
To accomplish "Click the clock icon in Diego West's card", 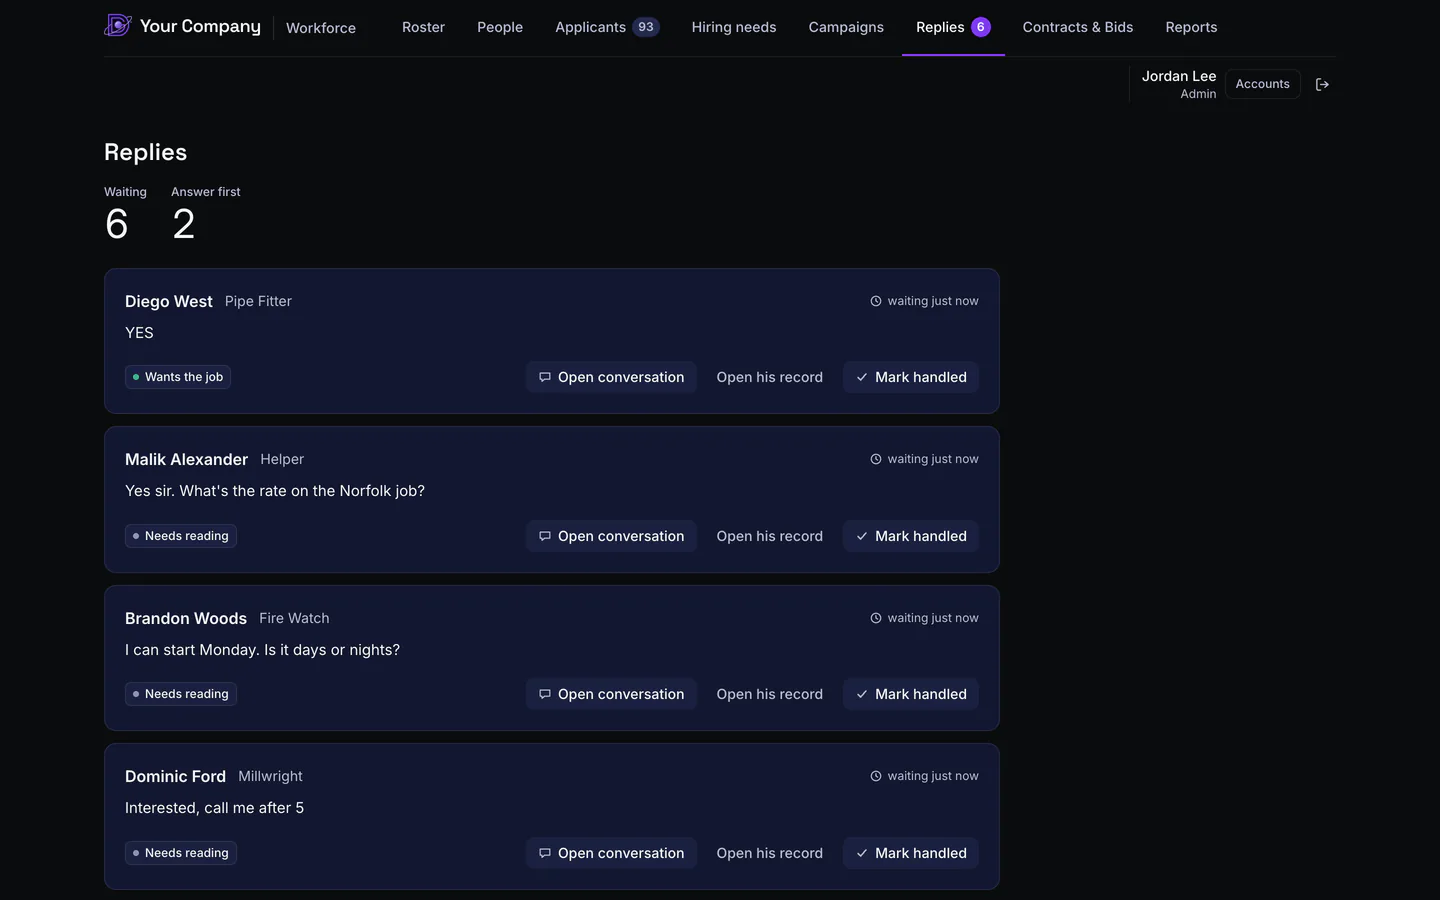I will (x=876, y=301).
